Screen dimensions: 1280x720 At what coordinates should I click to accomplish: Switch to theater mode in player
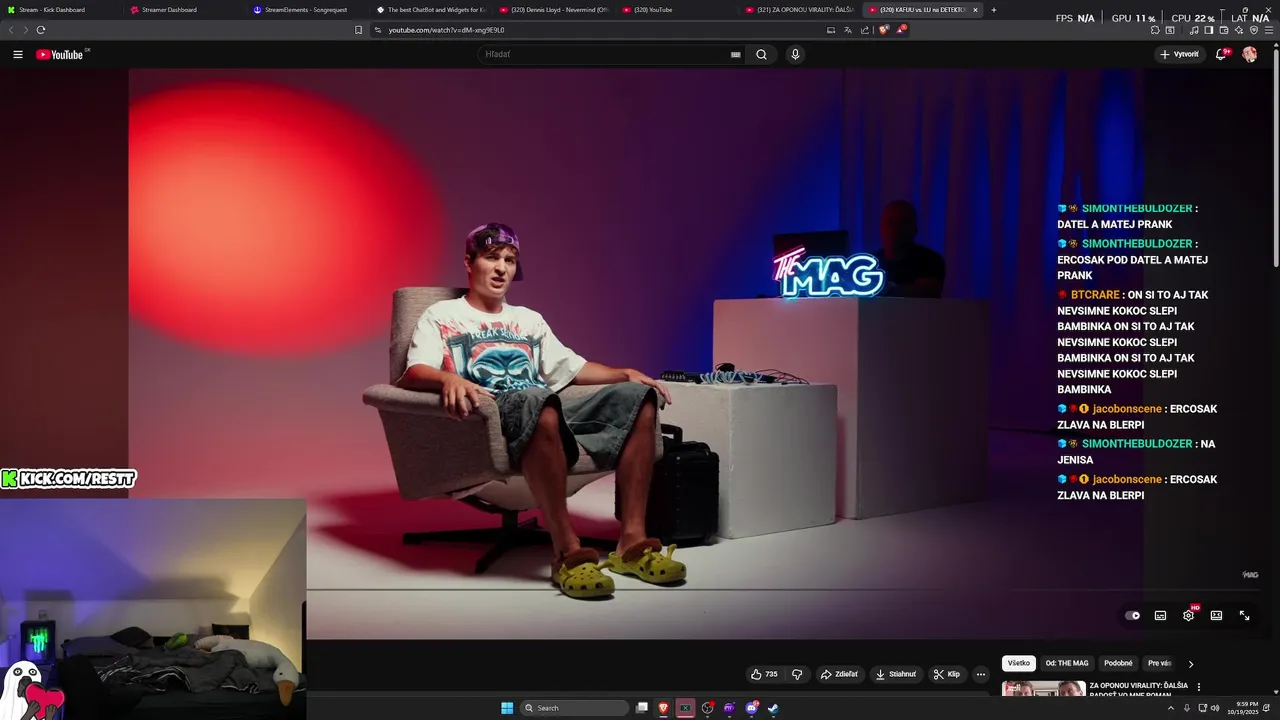(1216, 616)
